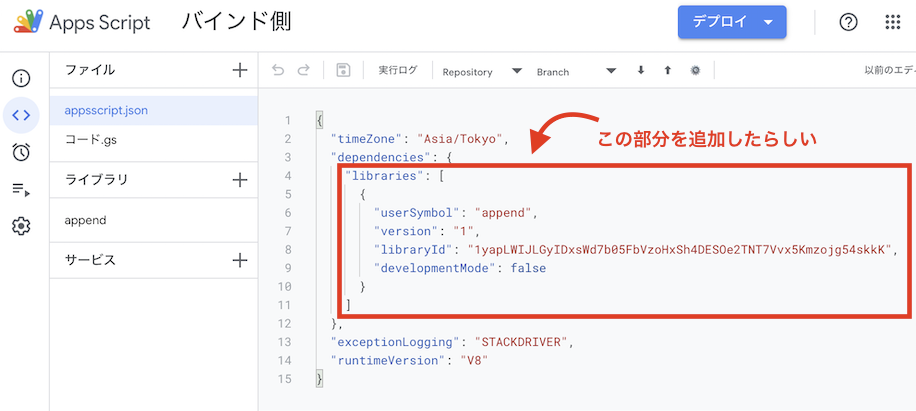Click the バインド側 project title
Image resolution: width=916 pixels, height=411 pixels.
point(236,22)
